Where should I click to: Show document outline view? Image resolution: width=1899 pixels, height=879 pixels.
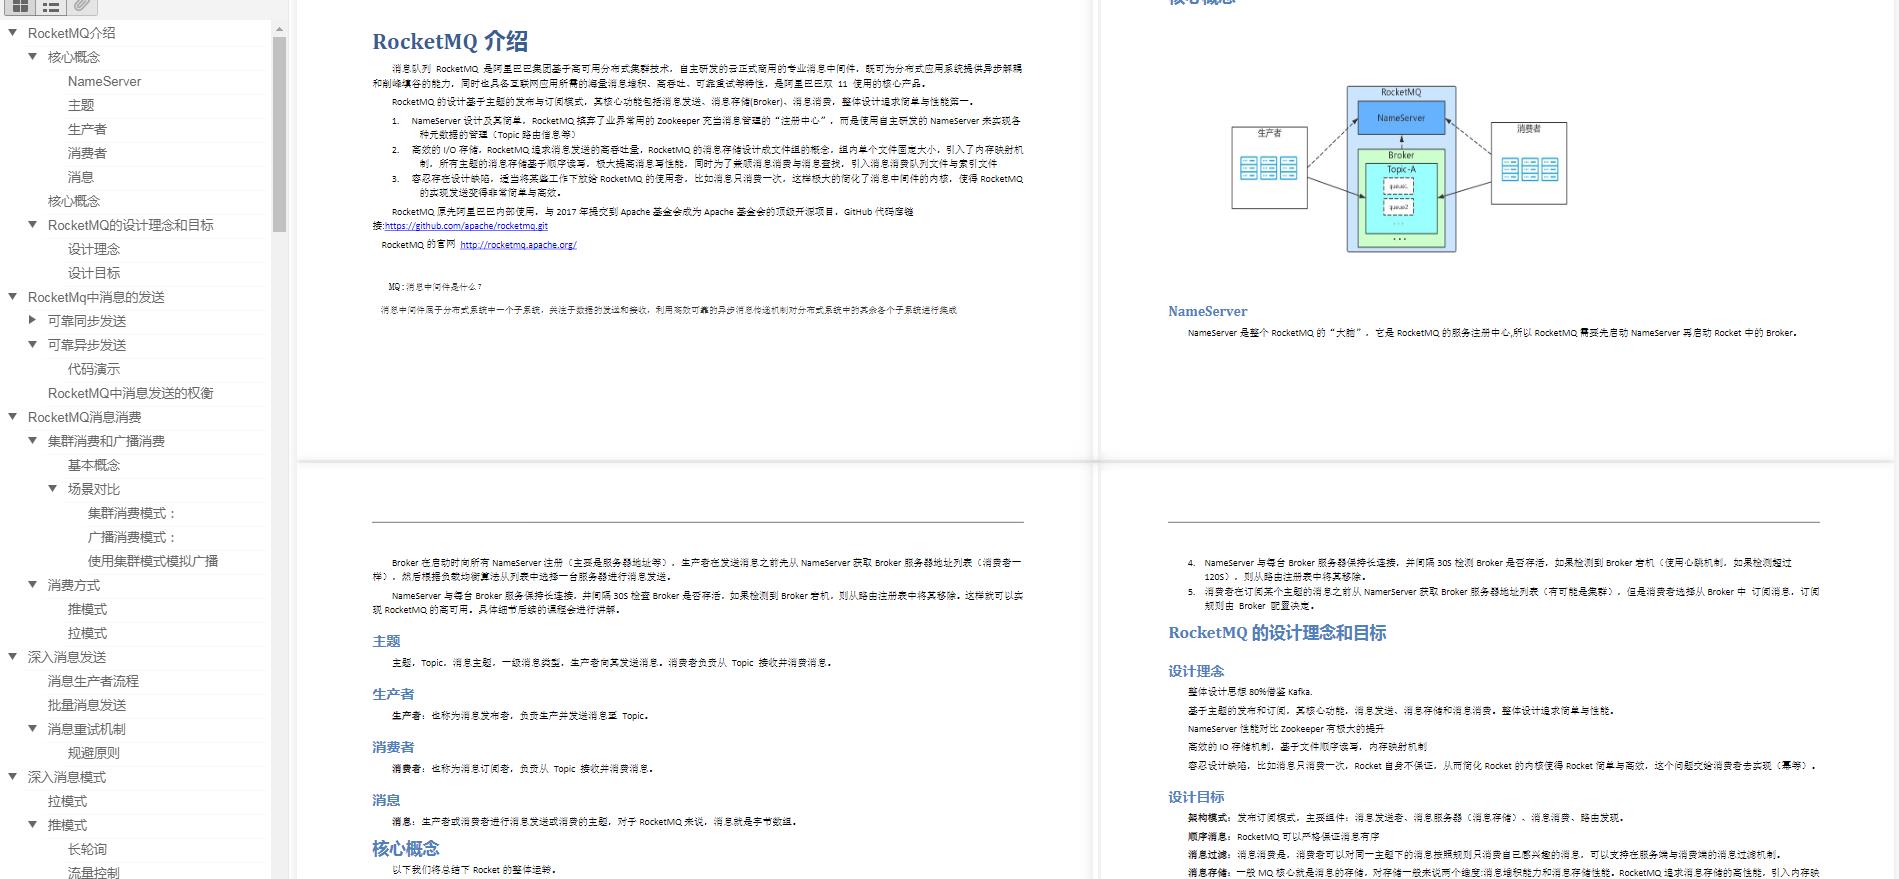[51, 7]
